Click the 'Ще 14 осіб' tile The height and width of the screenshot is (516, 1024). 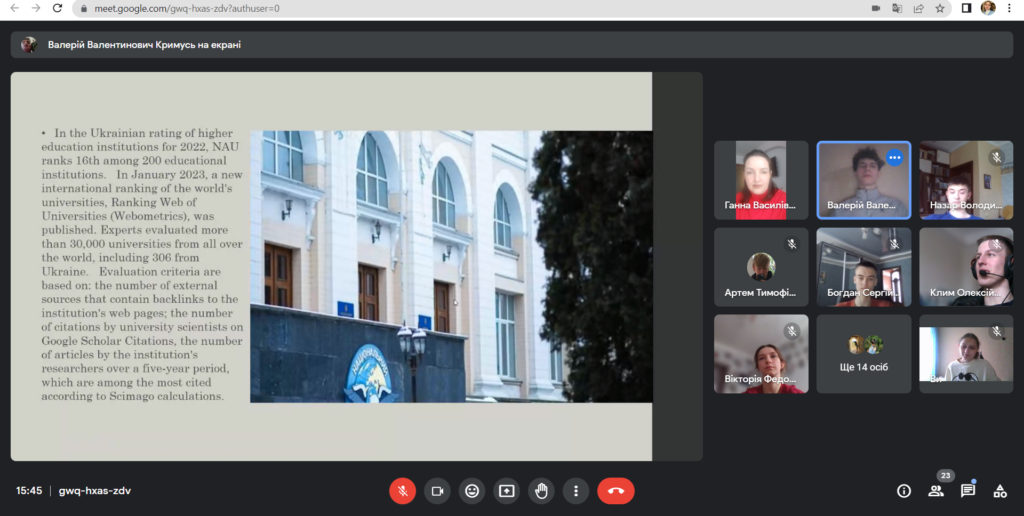pyautogui.click(x=864, y=354)
